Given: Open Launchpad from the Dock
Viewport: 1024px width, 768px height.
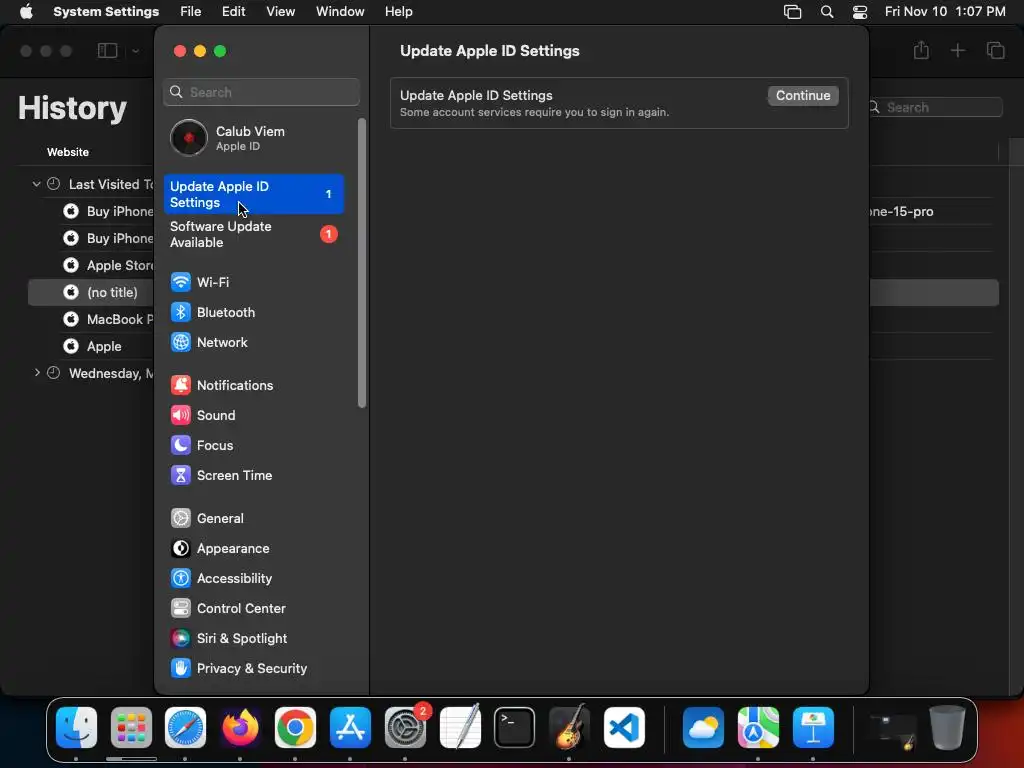Looking at the screenshot, I should pos(131,728).
